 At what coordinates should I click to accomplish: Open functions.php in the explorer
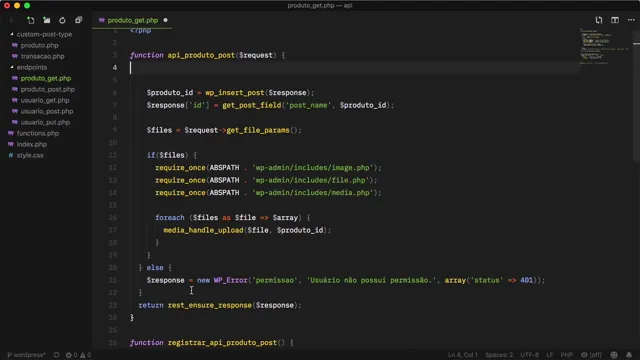(38, 133)
